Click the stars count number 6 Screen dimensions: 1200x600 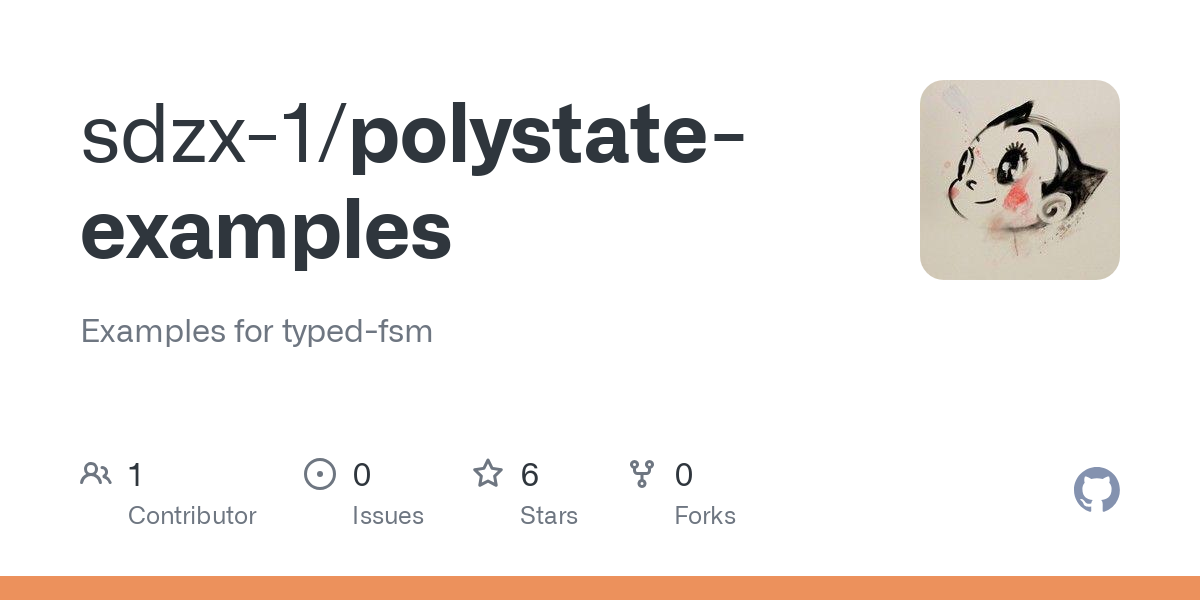click(530, 475)
